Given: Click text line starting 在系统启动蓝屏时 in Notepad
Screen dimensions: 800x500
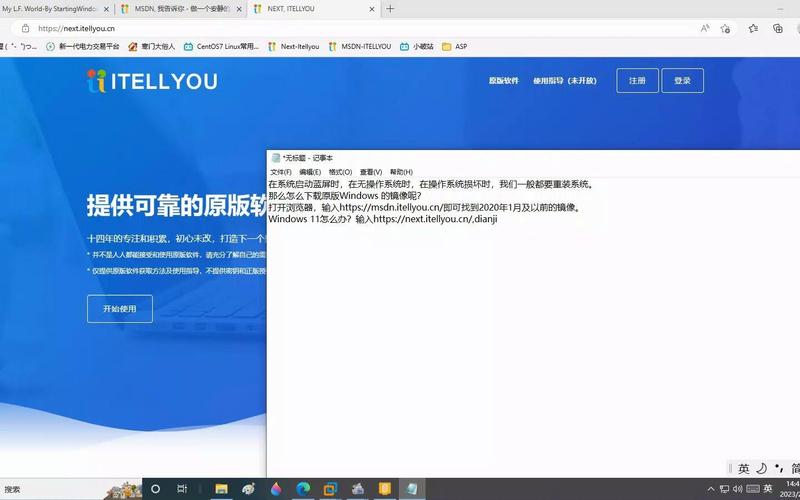Looking at the screenshot, I should coord(432,184).
